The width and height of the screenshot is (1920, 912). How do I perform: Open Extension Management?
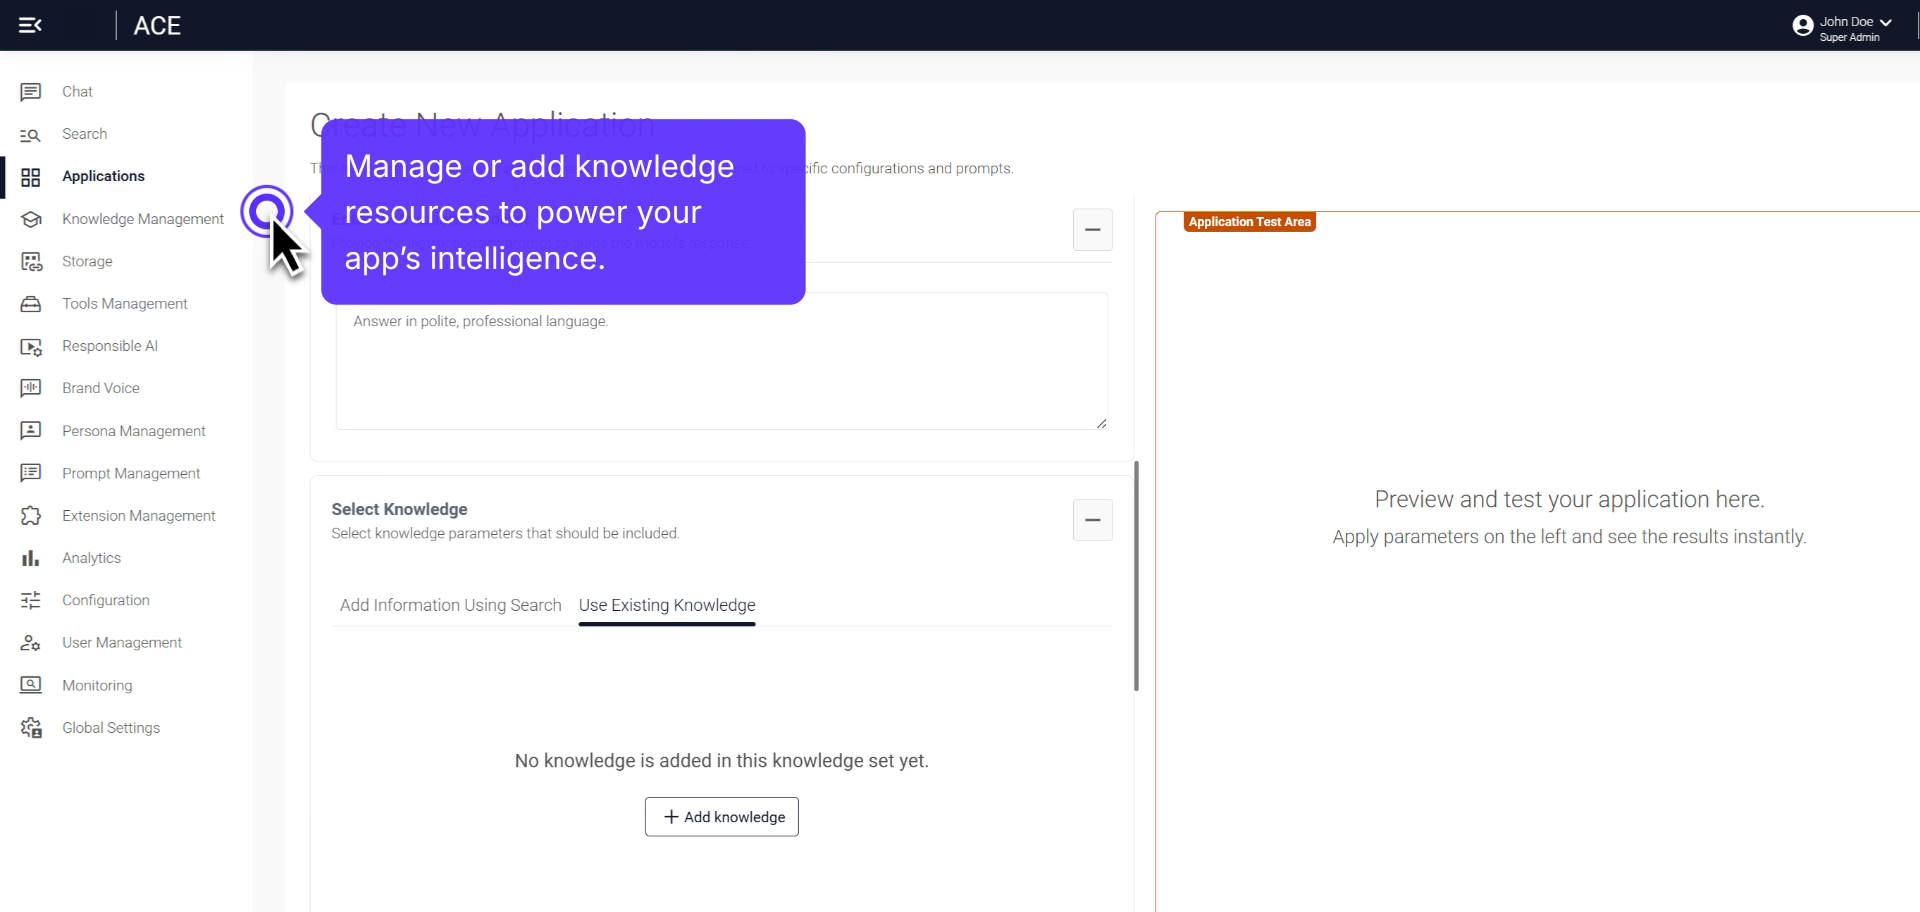pyautogui.click(x=138, y=515)
